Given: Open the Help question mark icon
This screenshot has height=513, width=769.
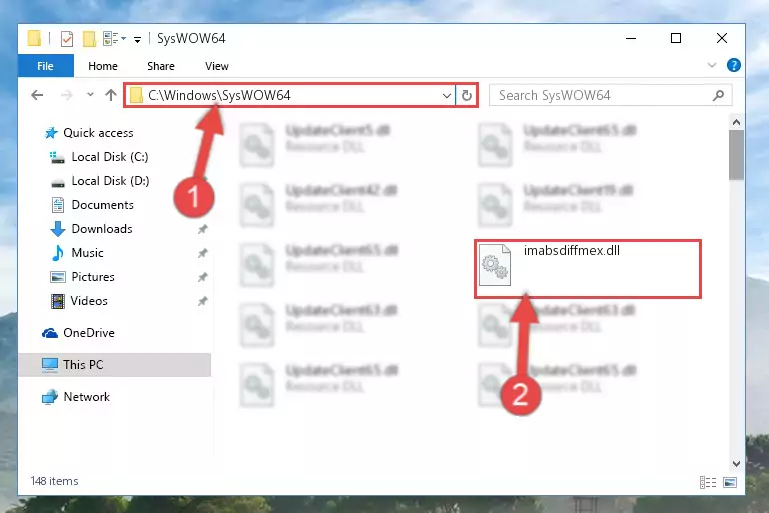Looking at the screenshot, I should pos(734,65).
